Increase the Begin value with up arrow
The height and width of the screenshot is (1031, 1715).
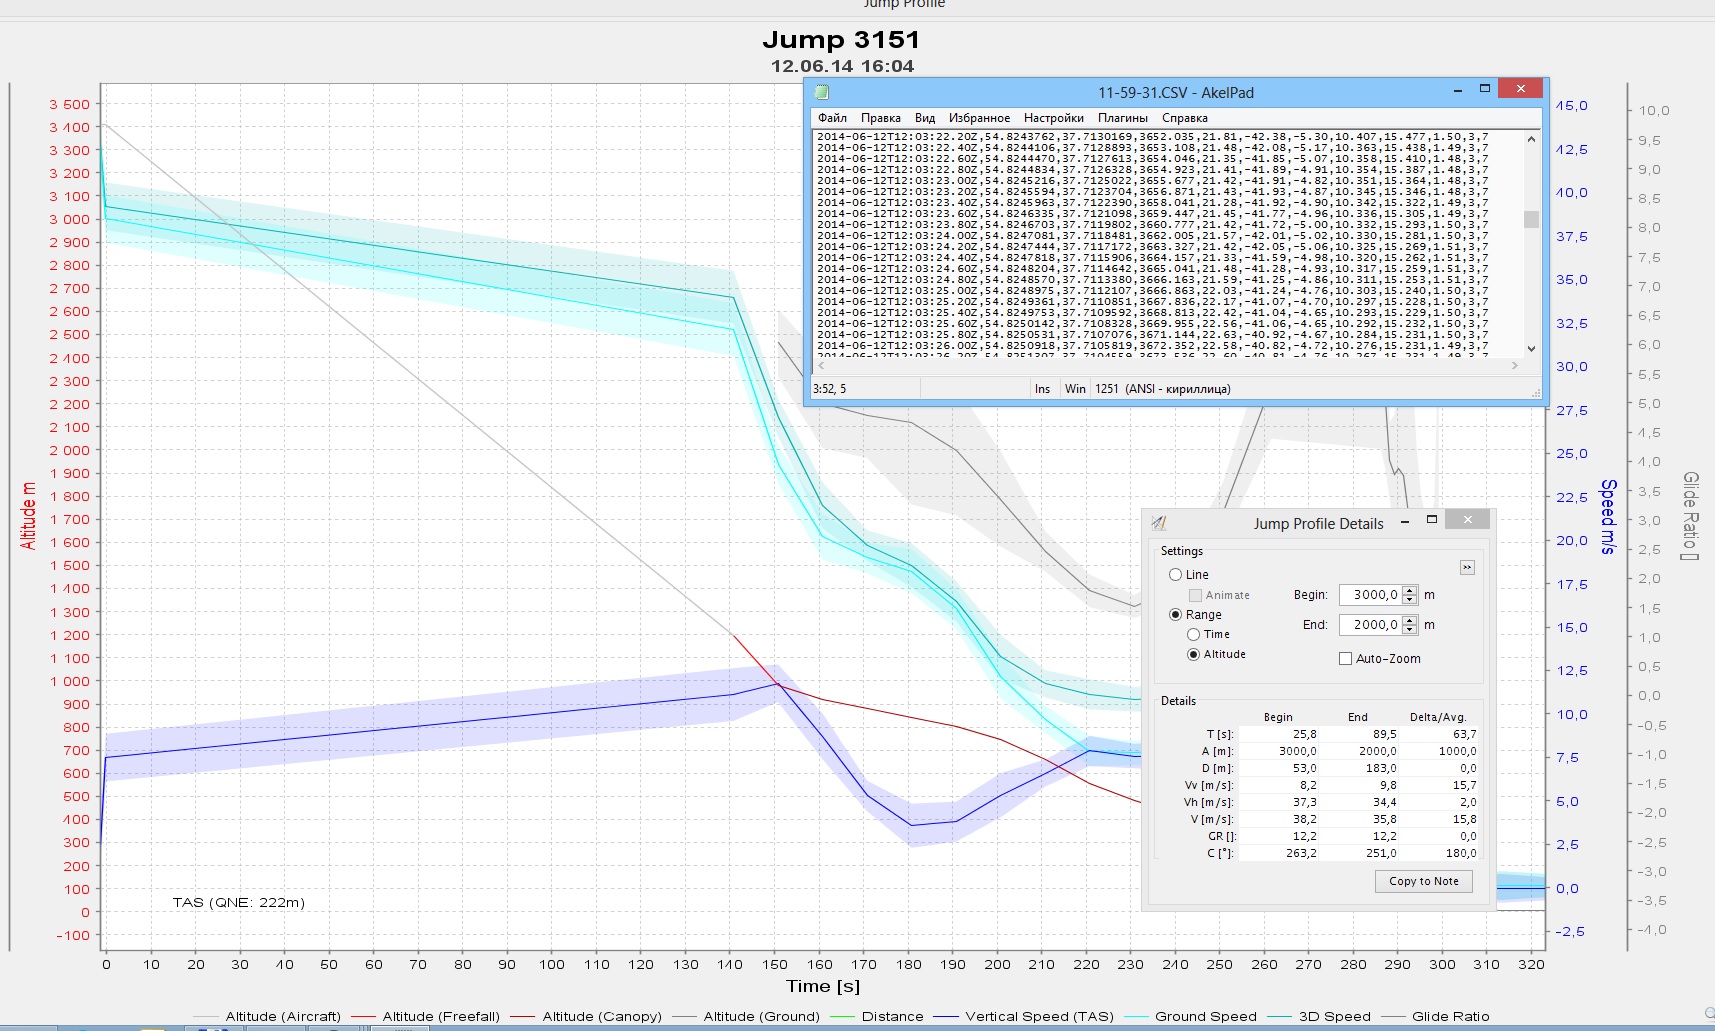[1410, 590]
